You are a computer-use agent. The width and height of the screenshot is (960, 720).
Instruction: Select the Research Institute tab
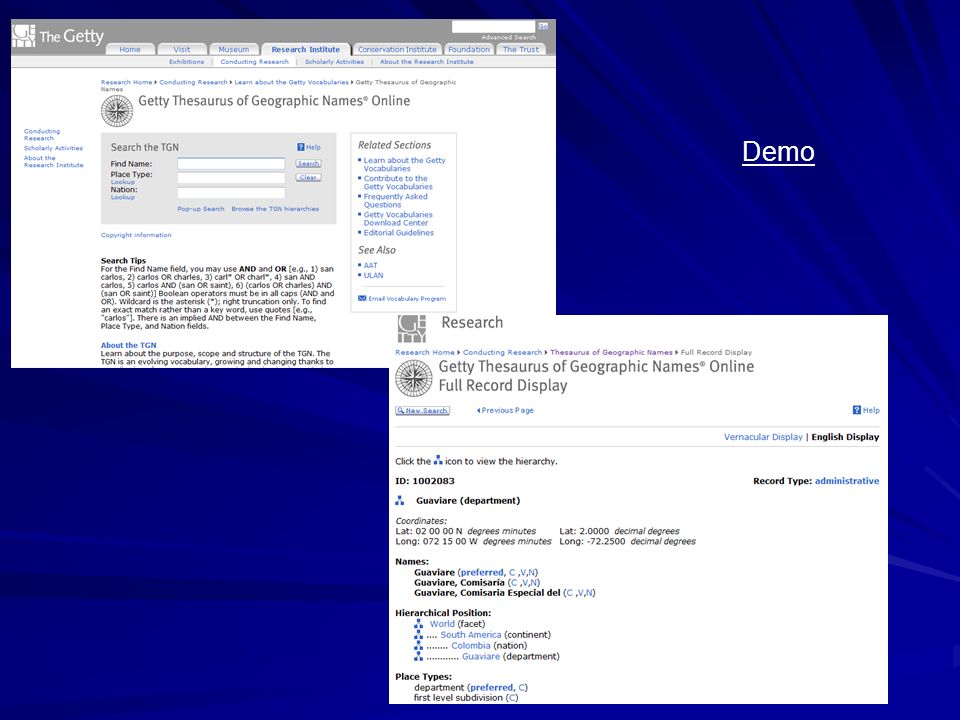306,50
